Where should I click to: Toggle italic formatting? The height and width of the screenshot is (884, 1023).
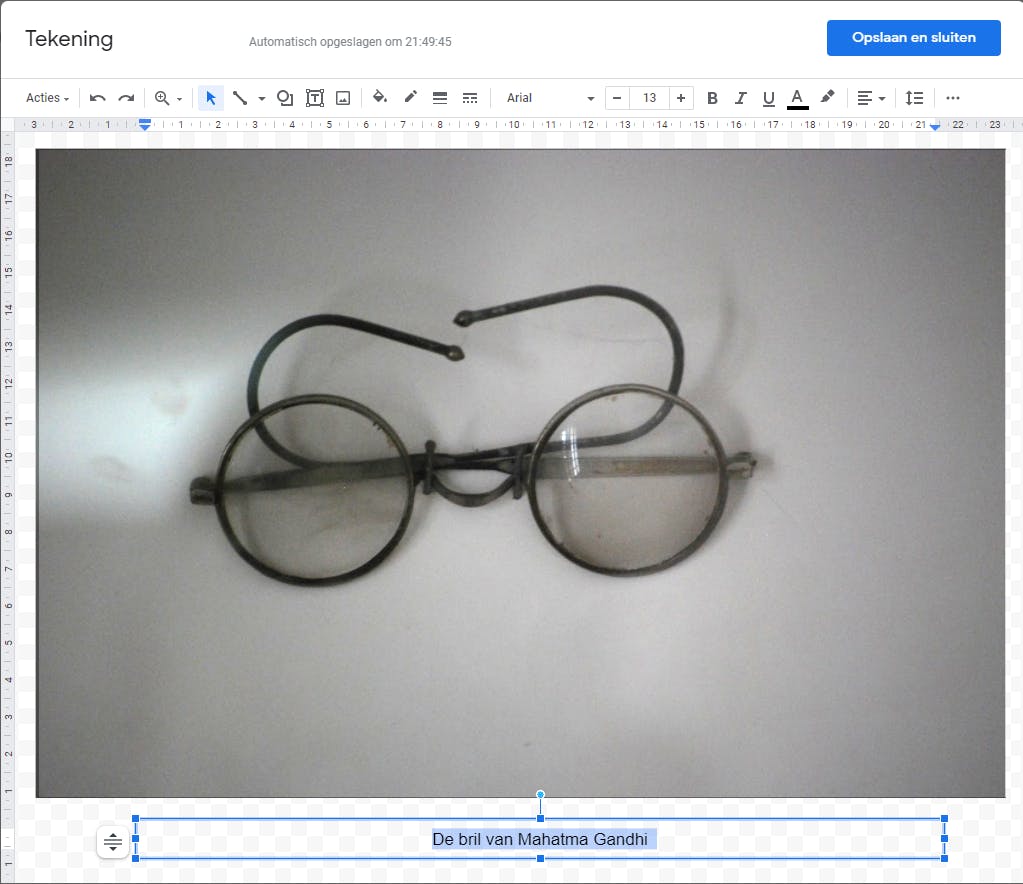(x=740, y=98)
